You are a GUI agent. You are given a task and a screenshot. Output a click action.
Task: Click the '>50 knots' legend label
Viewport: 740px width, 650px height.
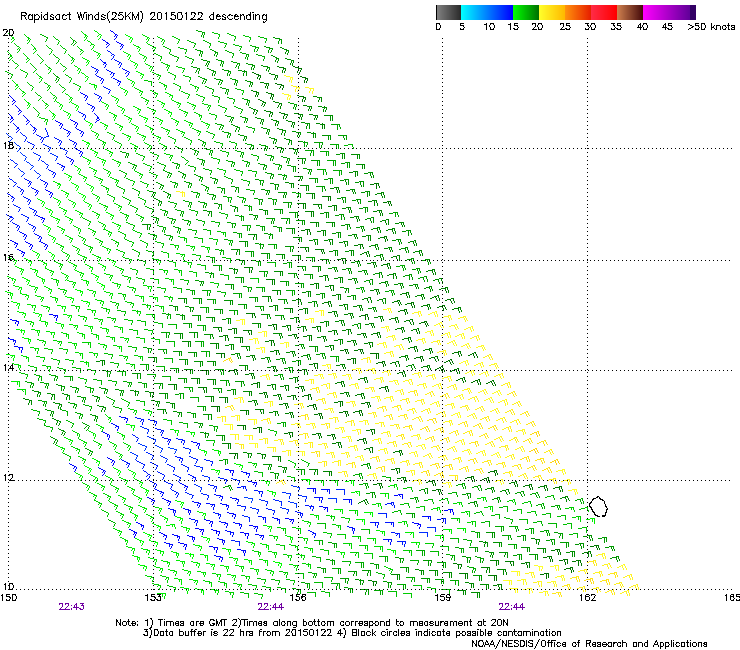pyautogui.click(x=711, y=27)
